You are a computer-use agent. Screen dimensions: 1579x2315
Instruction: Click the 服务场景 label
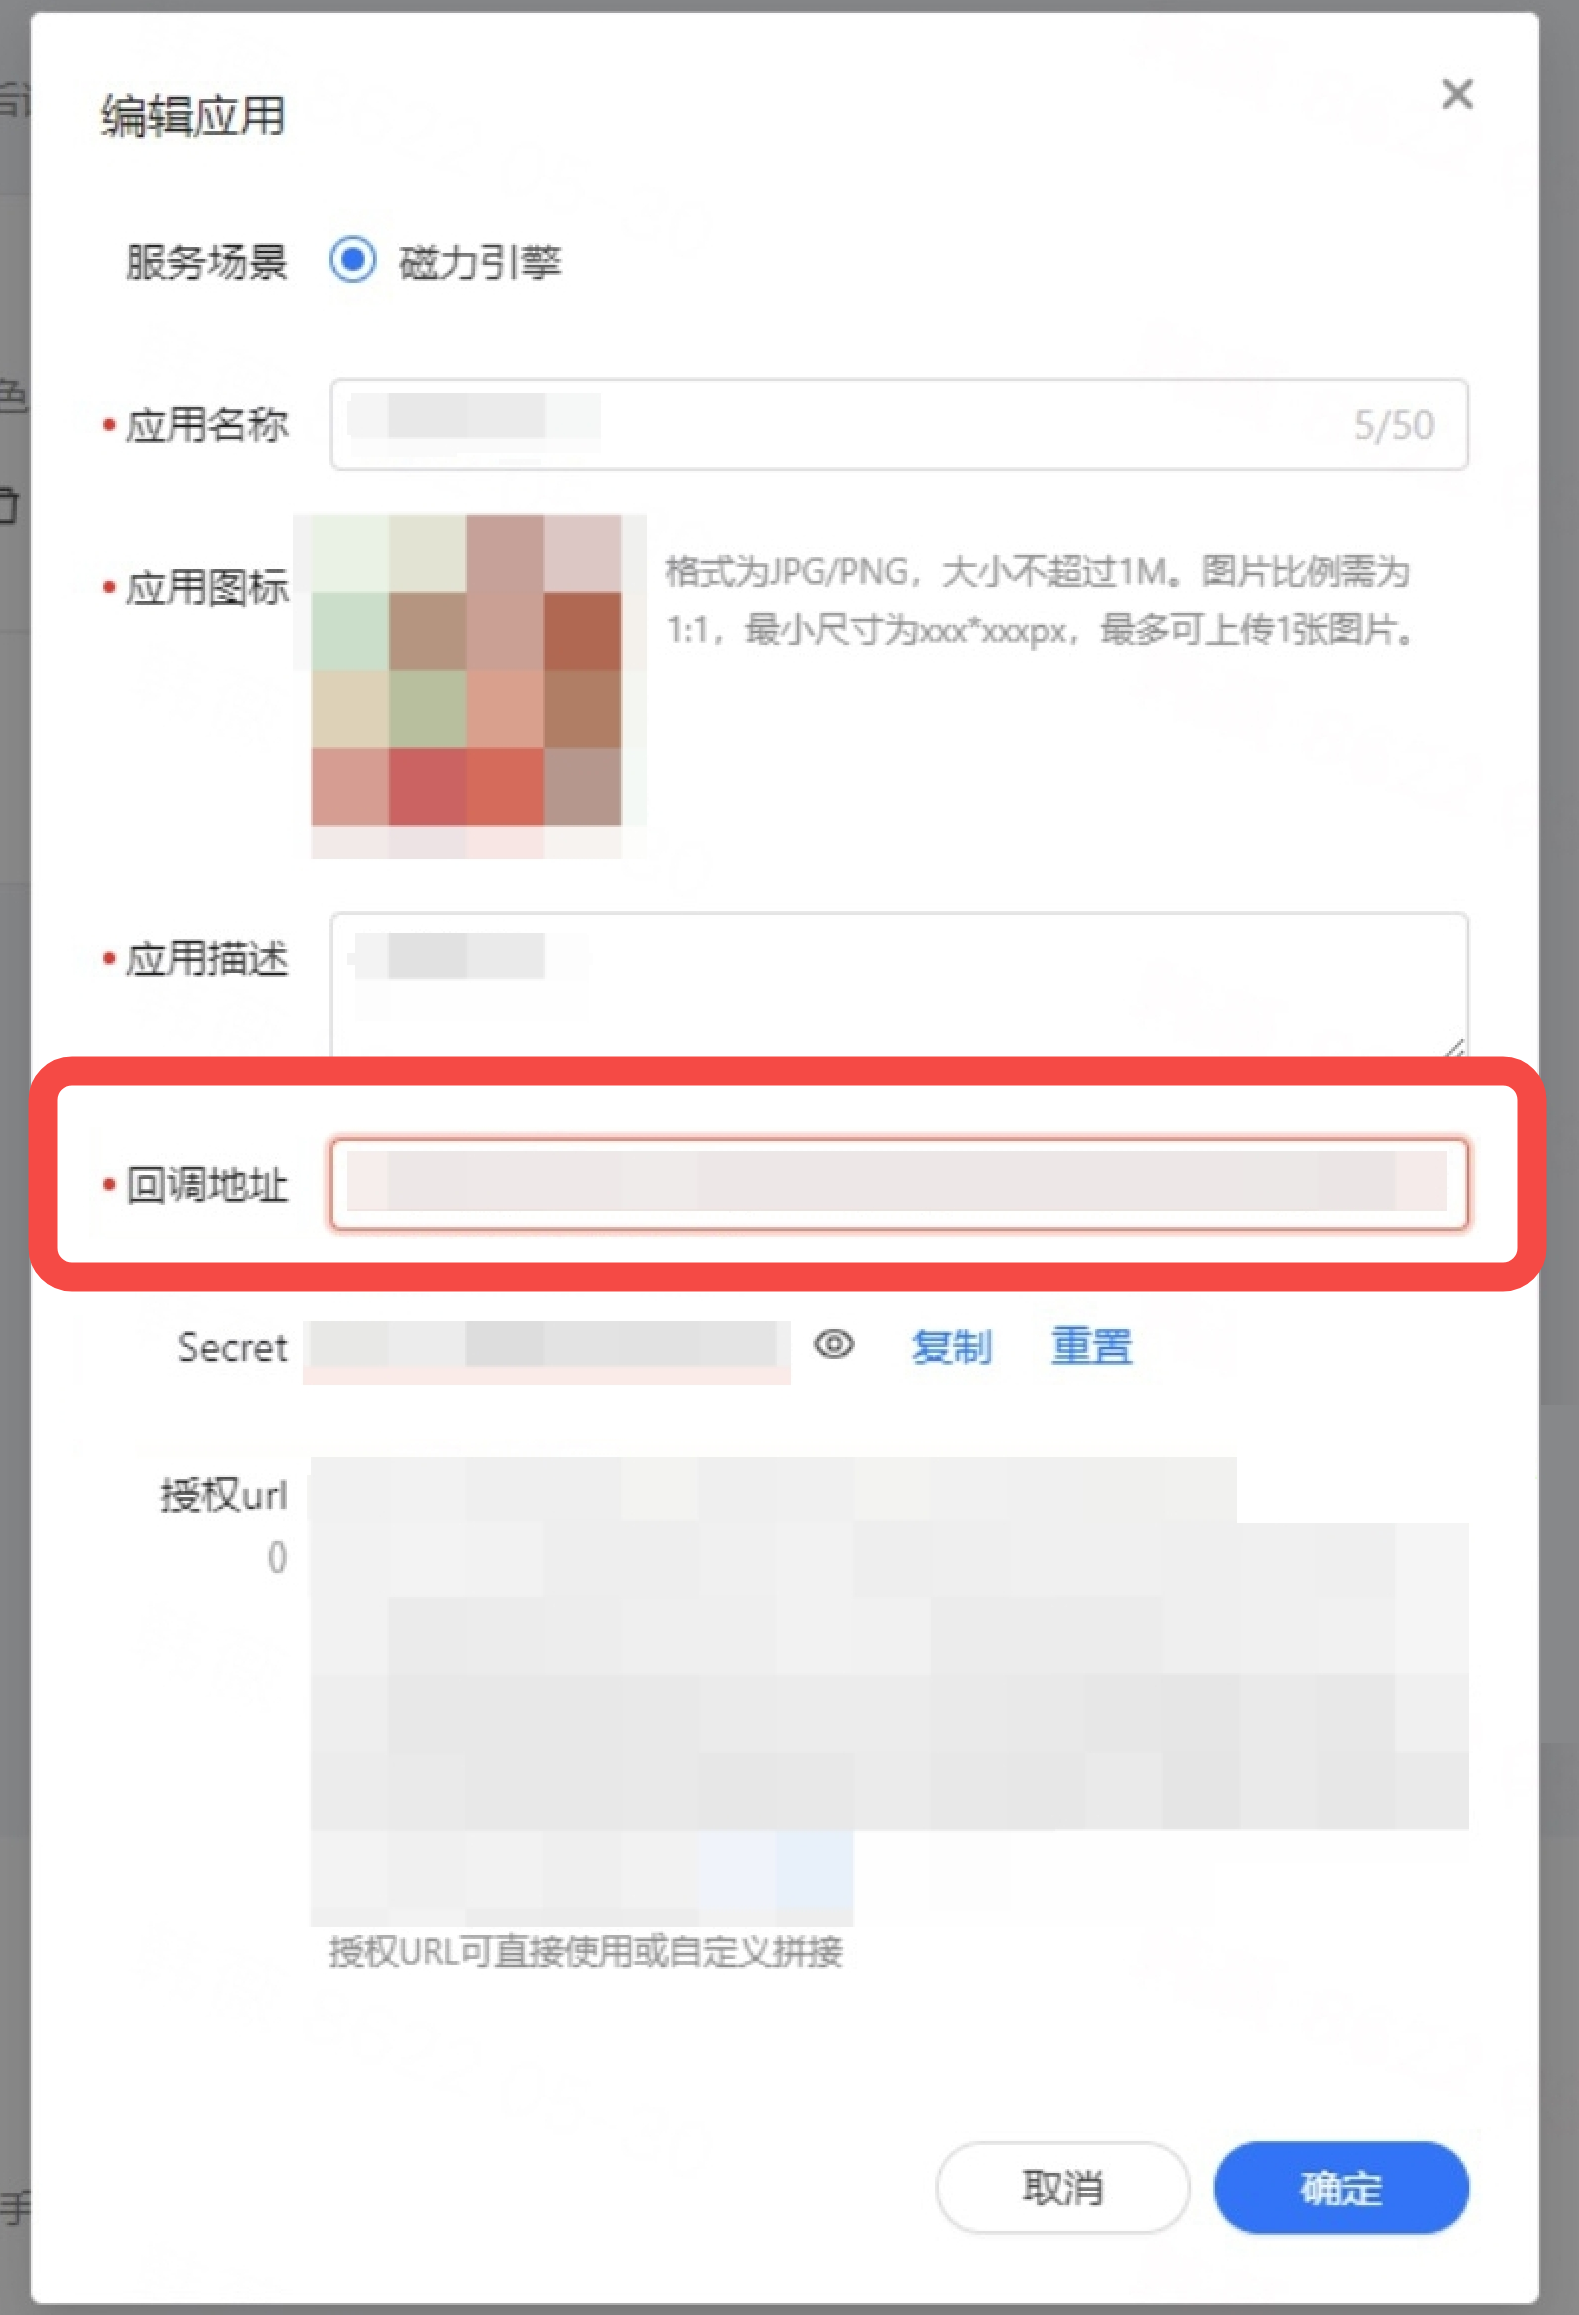[x=206, y=262]
